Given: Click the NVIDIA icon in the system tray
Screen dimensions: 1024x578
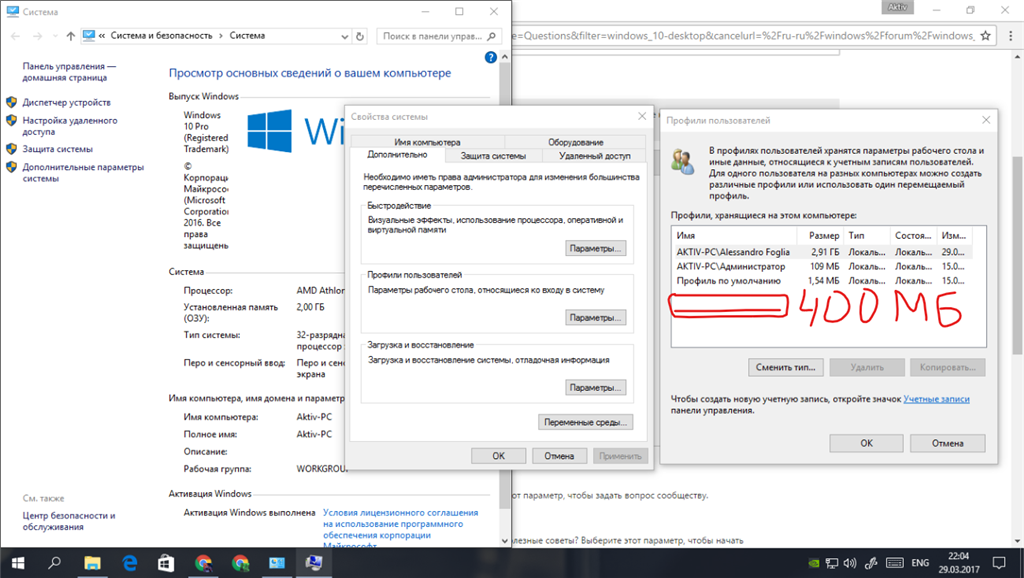Looking at the screenshot, I should 814,563.
